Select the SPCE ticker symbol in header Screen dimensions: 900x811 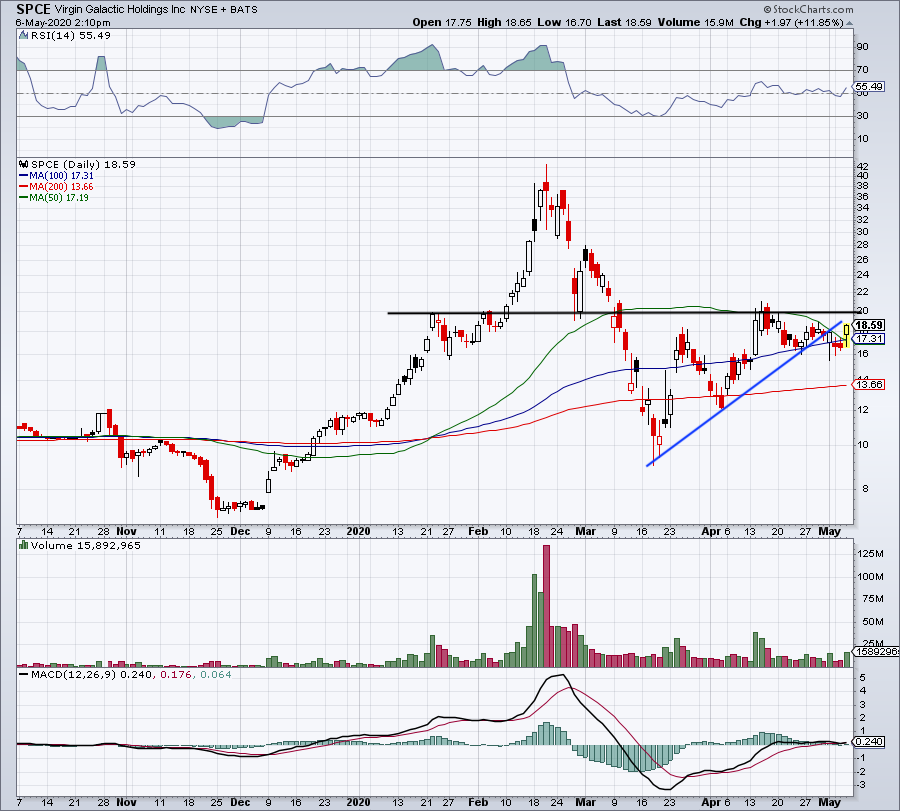[33, 9]
